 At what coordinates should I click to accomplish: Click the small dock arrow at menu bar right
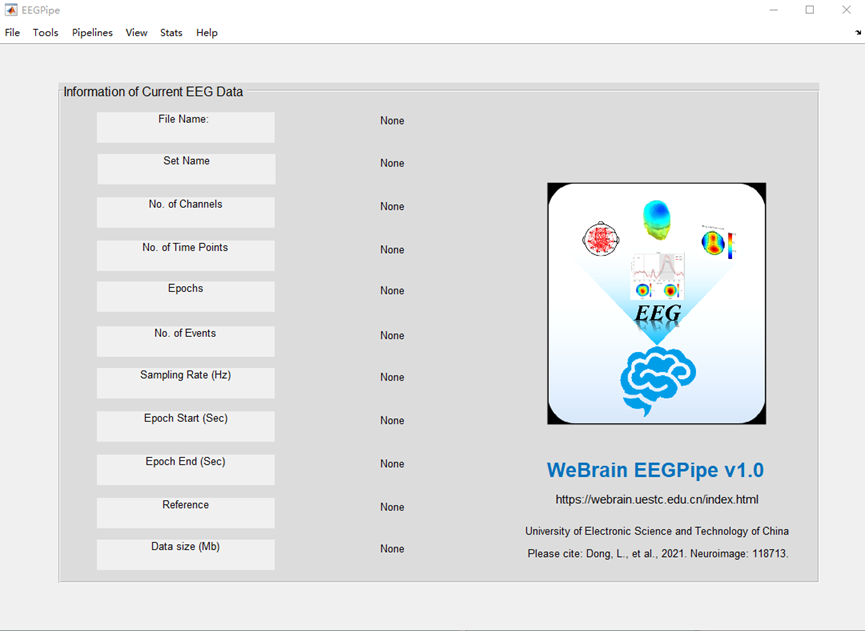click(x=858, y=33)
